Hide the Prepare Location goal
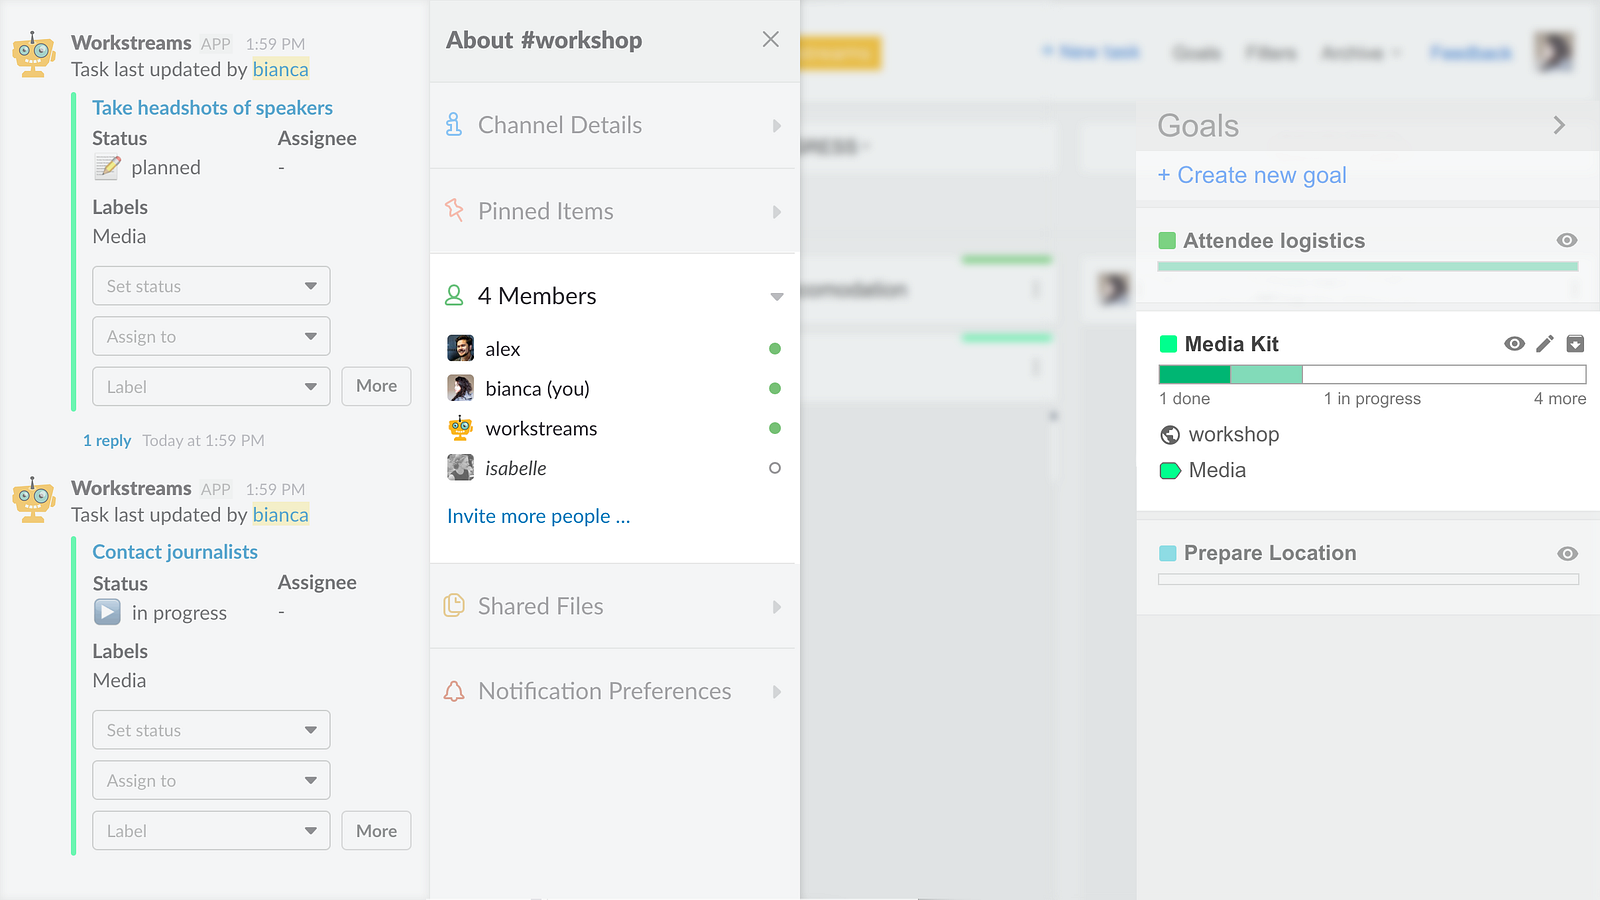 pos(1567,553)
